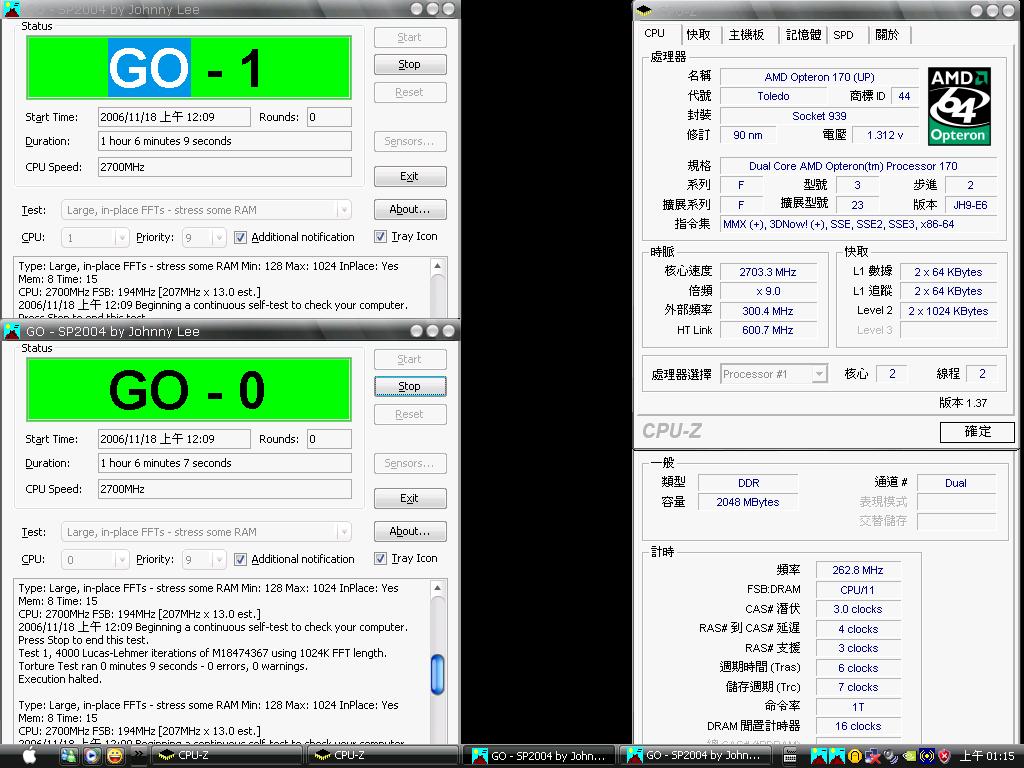Click the taskbar clock showing 01:15
1024x768 pixels.
pyautogui.click(x=988, y=756)
